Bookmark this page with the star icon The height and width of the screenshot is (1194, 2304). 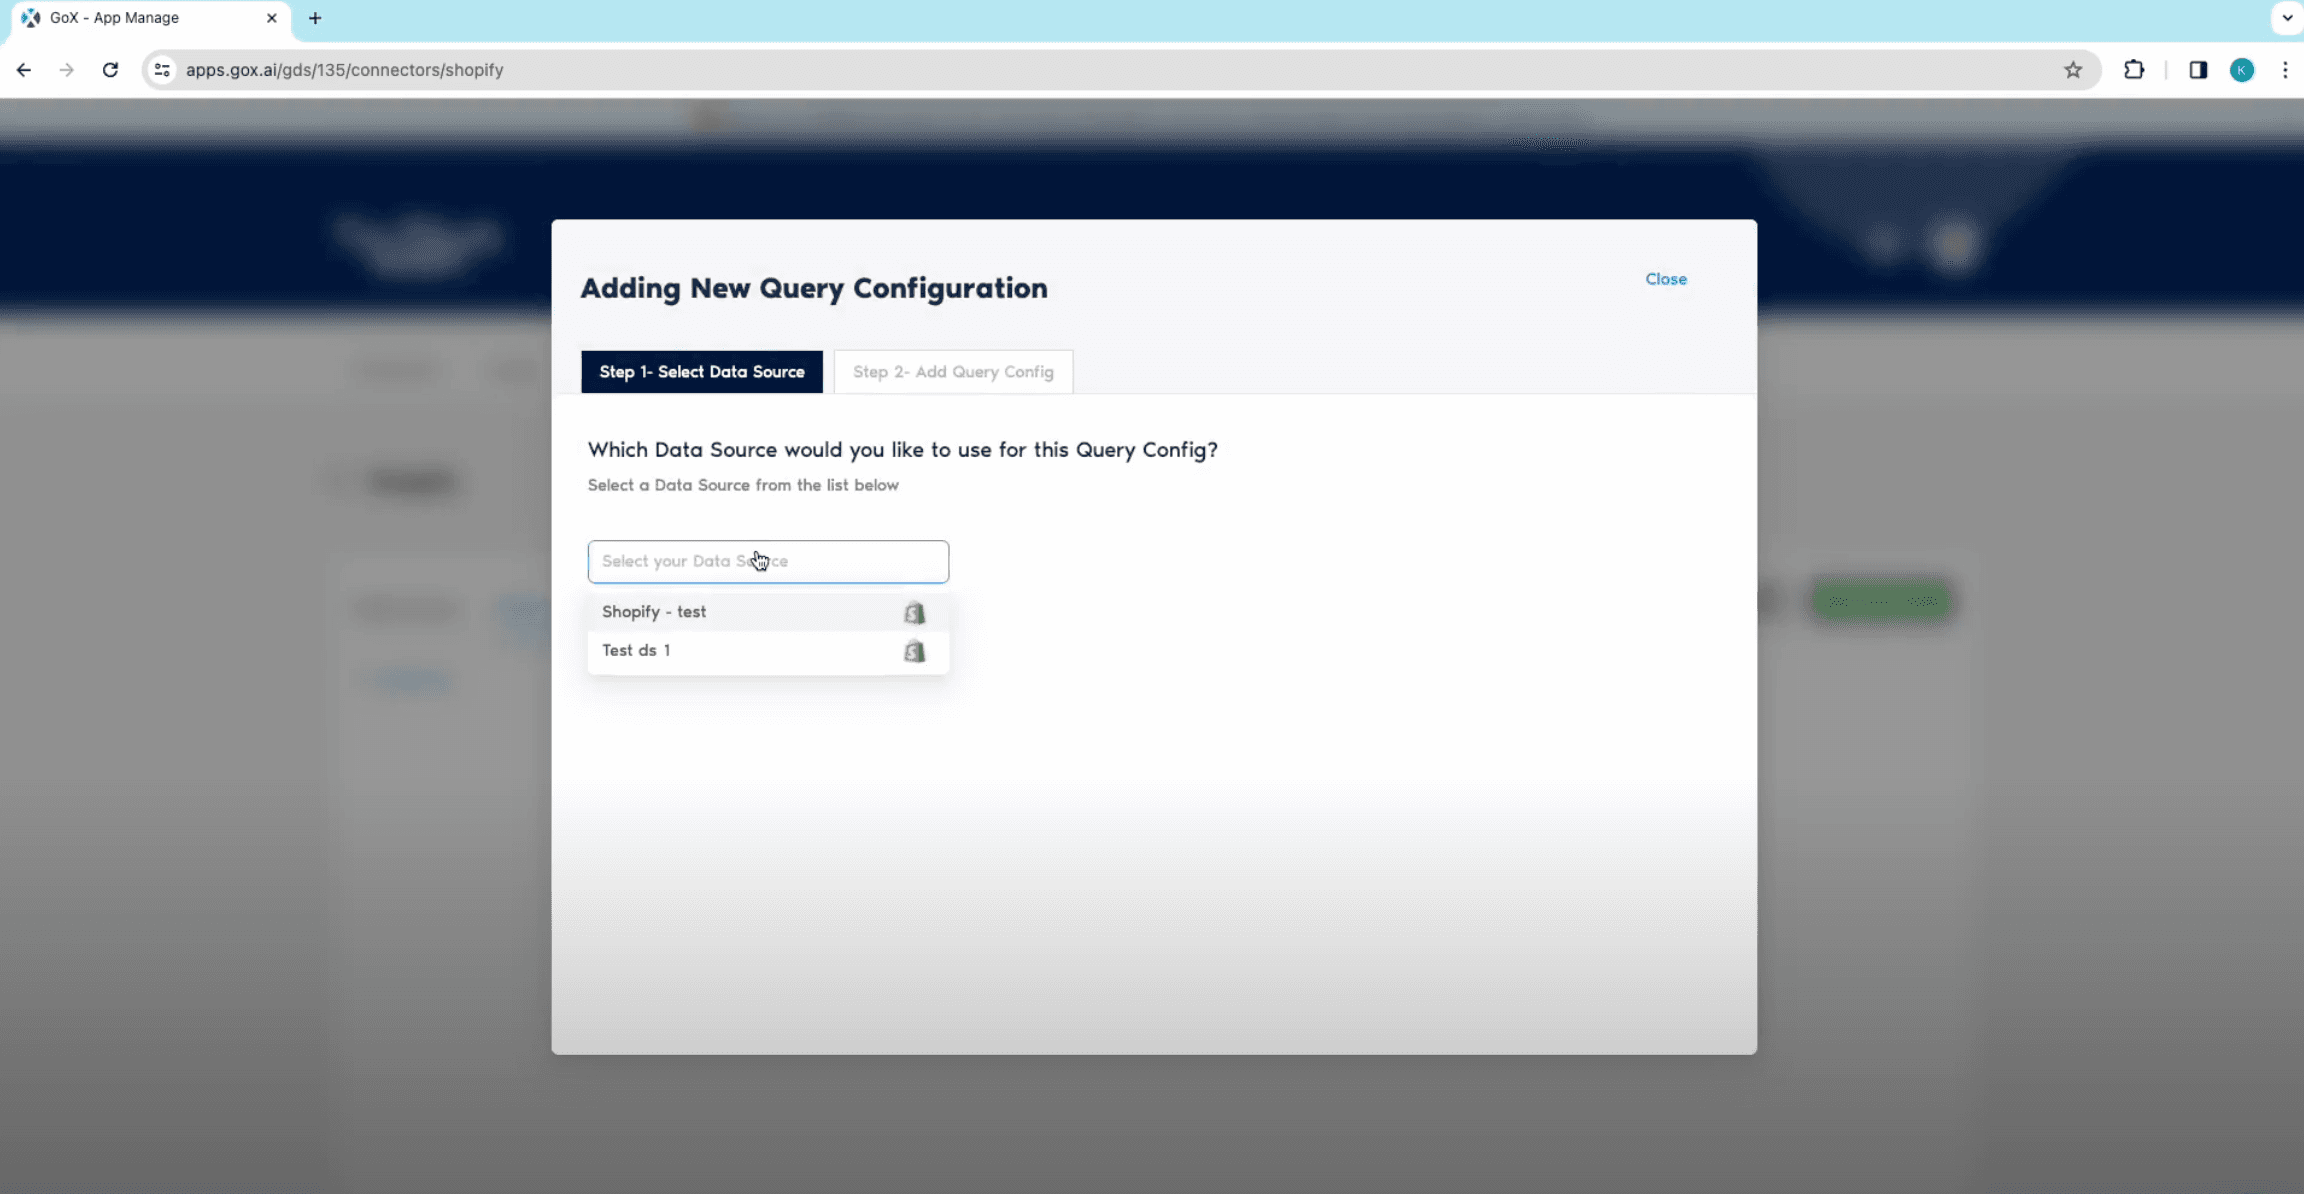tap(2073, 70)
